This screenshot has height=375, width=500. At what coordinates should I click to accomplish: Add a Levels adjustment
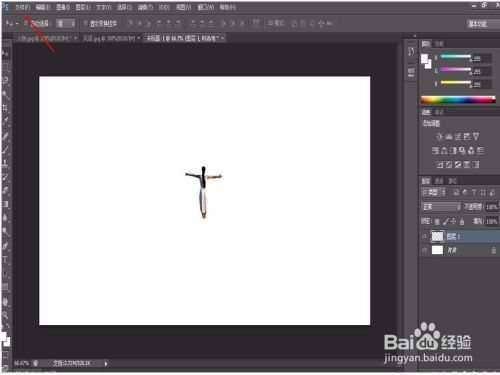[x=449, y=136]
